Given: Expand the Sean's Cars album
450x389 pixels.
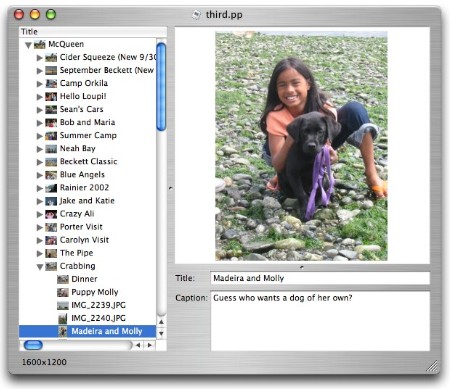Looking at the screenshot, I should [x=39, y=110].
